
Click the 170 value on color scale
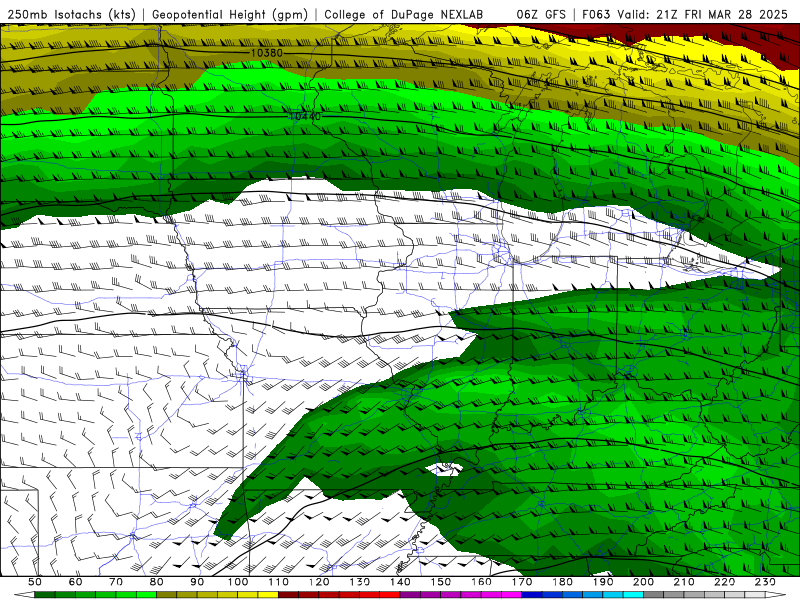pos(521,582)
